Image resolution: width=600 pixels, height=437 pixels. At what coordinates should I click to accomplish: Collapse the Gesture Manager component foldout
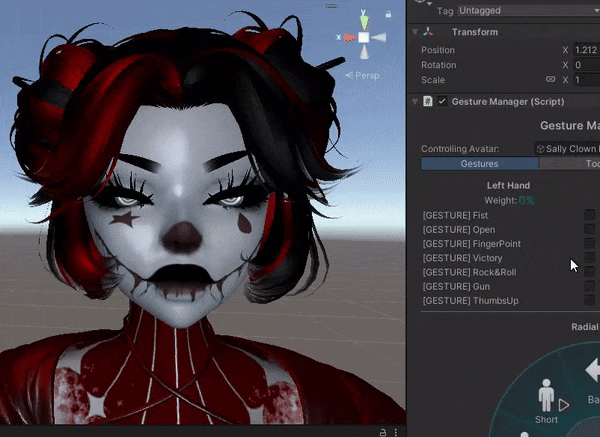tap(415, 102)
